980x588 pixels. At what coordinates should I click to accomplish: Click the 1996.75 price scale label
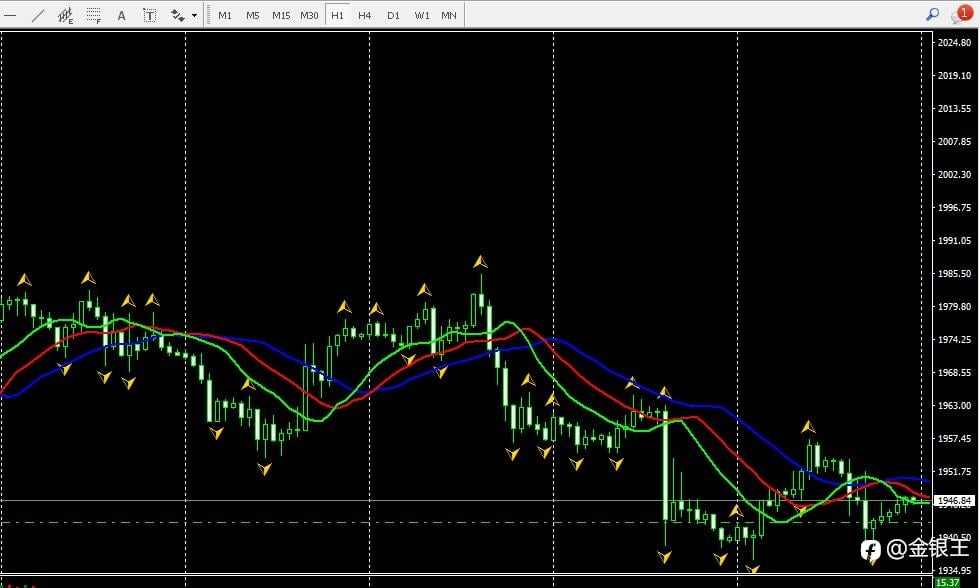(954, 207)
